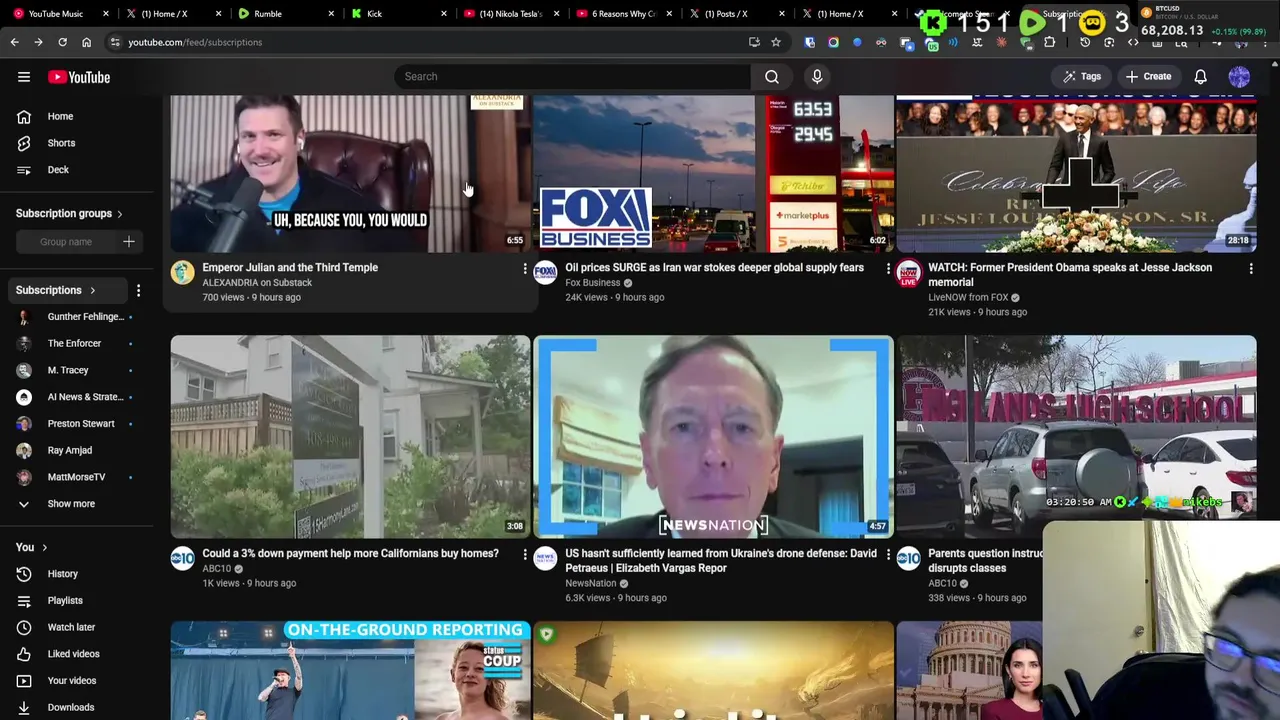Open more options for Obama memorial video
The image size is (1280, 720).
(1250, 268)
